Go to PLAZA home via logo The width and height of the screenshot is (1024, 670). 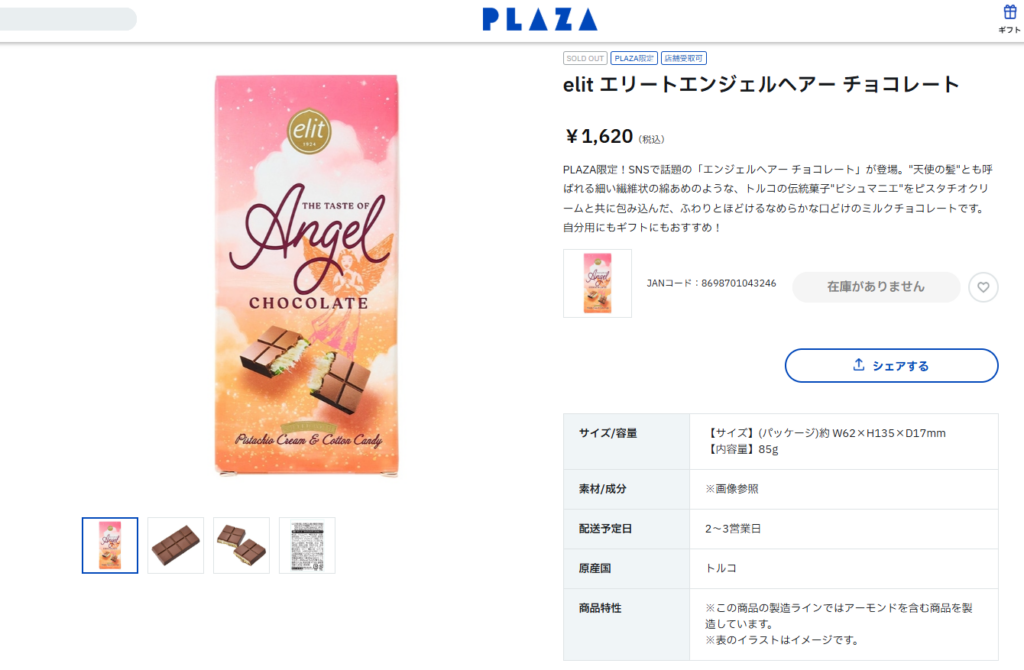[x=540, y=19]
